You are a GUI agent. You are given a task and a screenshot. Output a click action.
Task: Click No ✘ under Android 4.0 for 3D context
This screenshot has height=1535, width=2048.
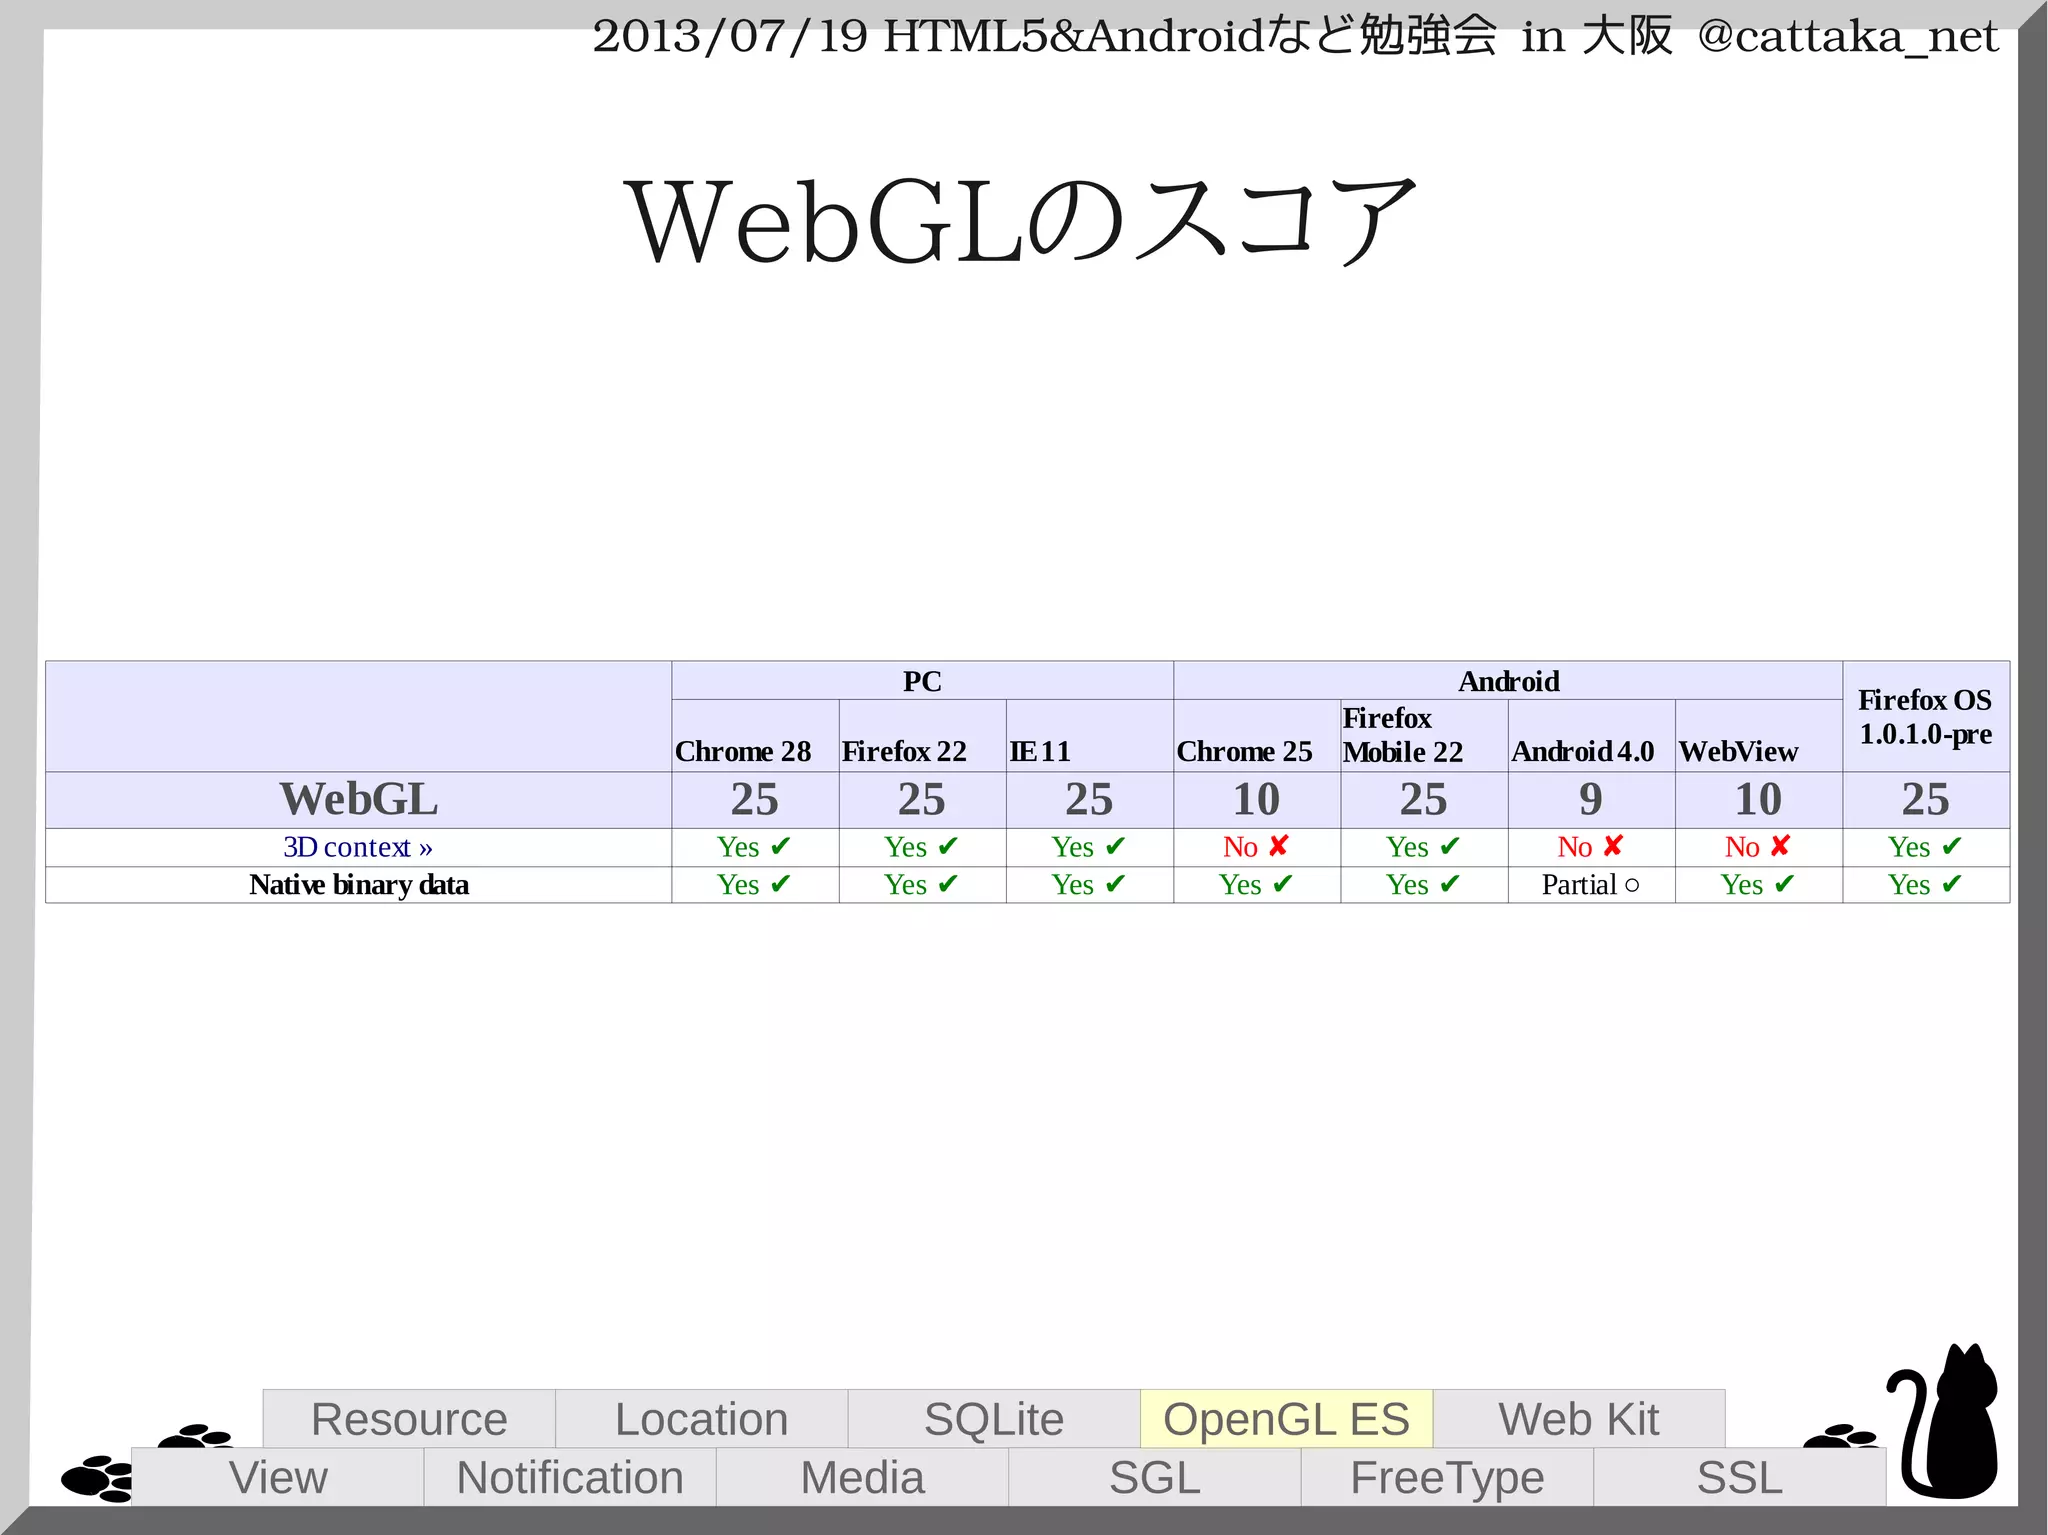[x=1591, y=847]
